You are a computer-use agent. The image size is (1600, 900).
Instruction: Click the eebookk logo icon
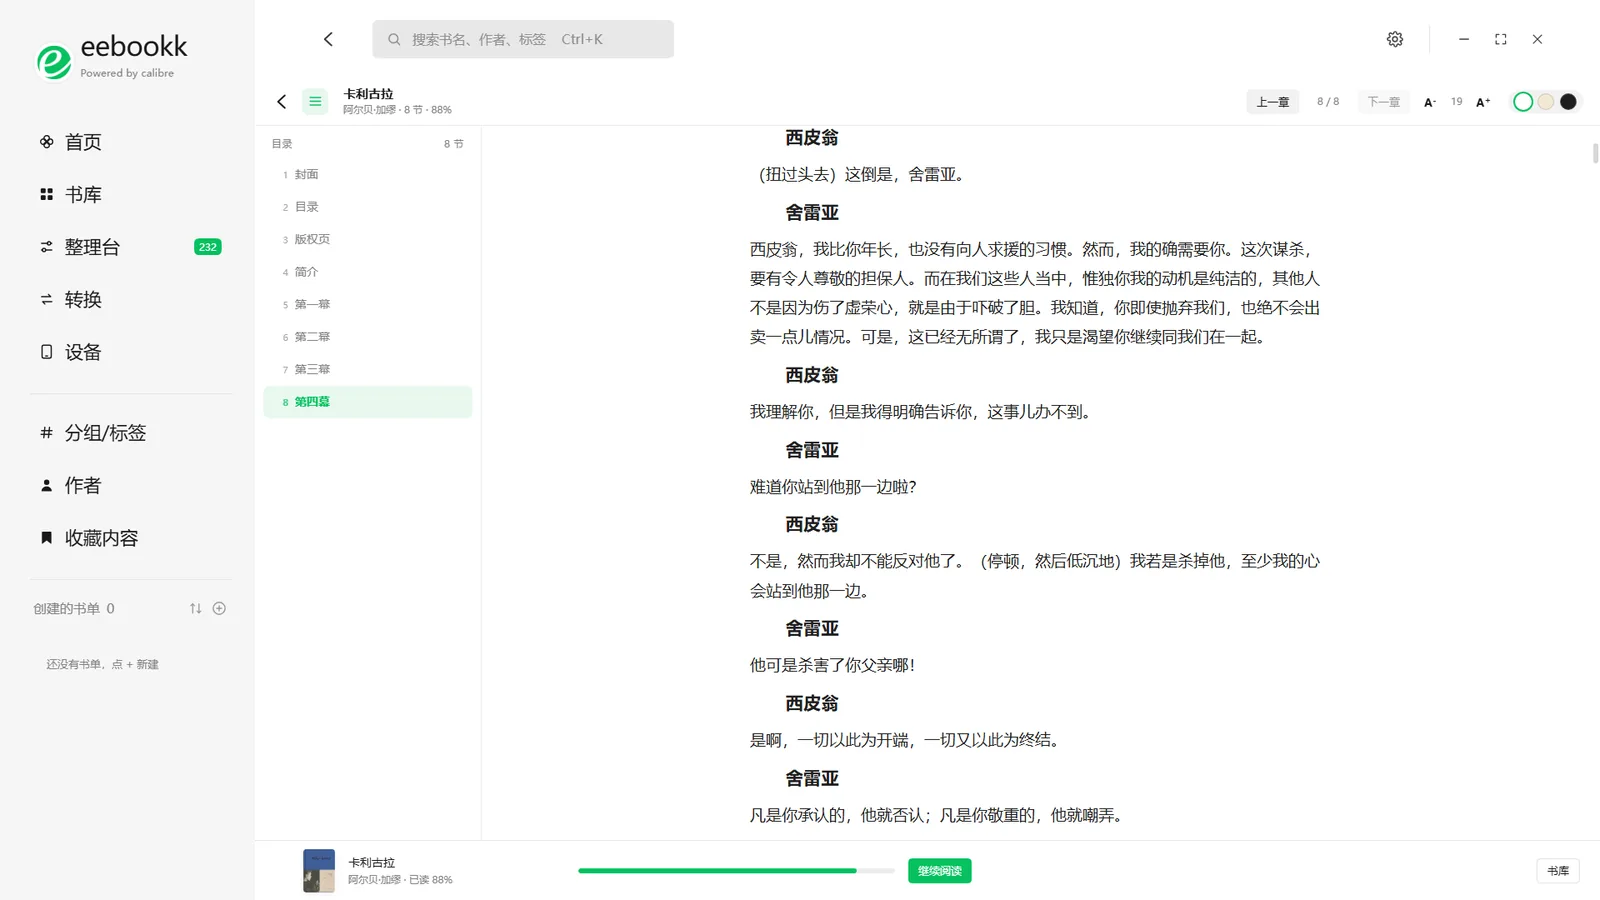54,62
